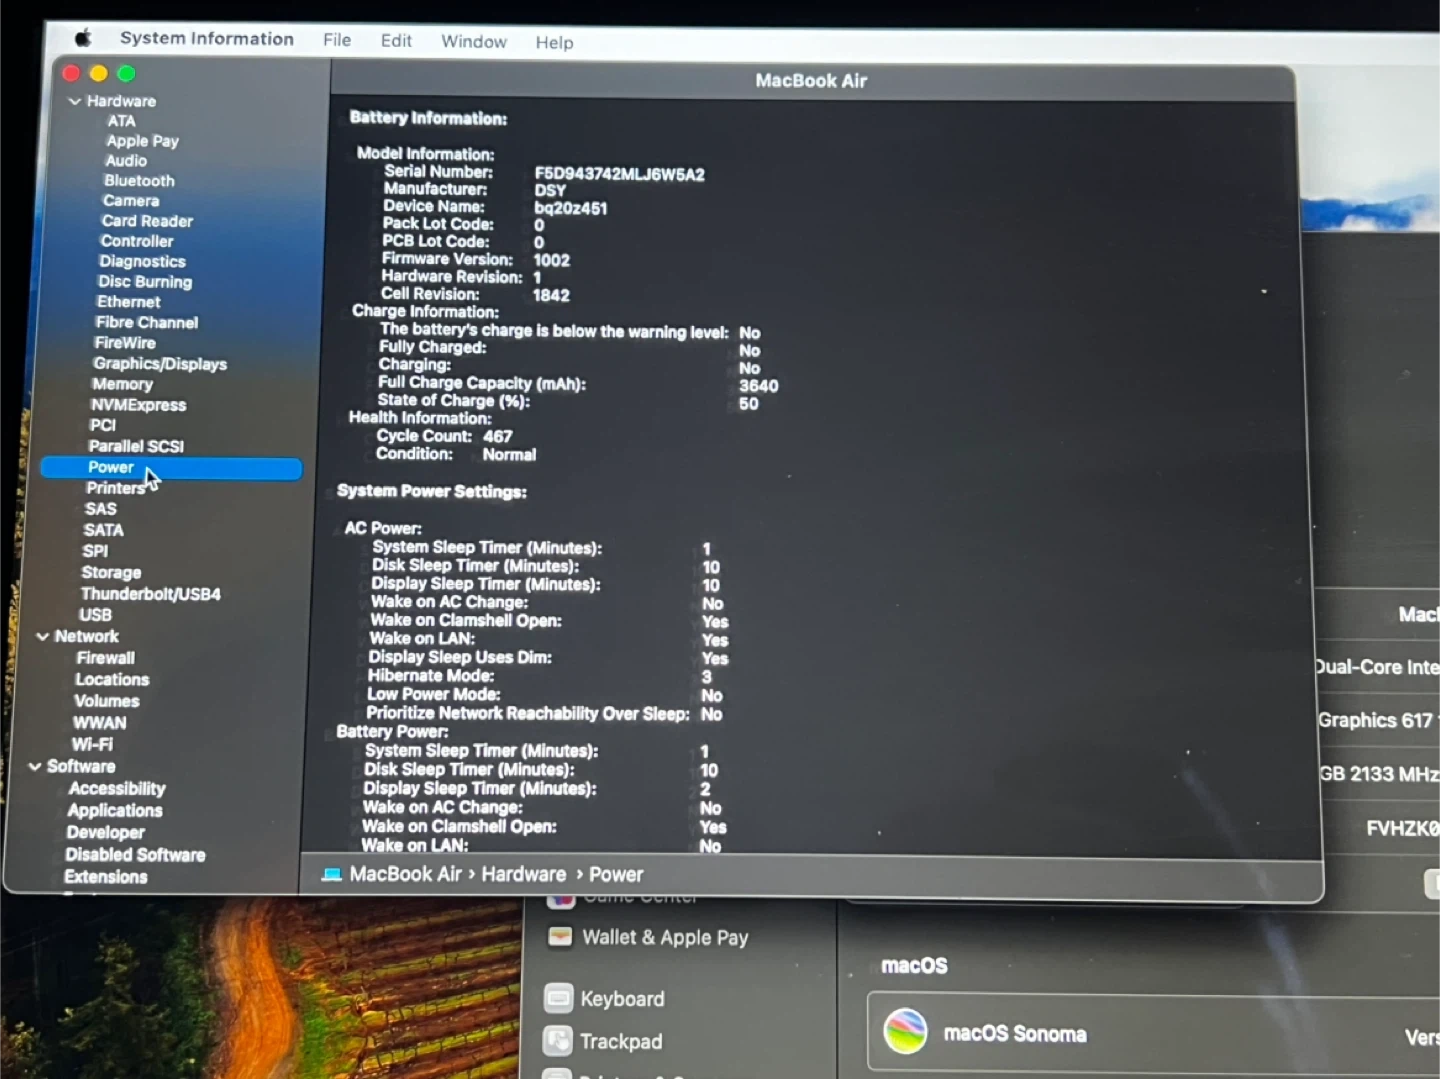Select Wi-Fi under Network
The height and width of the screenshot is (1079, 1440).
(x=92, y=744)
